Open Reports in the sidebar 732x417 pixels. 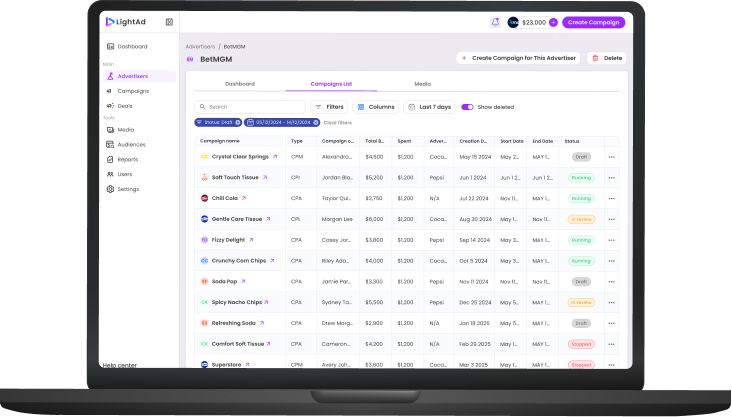(127, 159)
